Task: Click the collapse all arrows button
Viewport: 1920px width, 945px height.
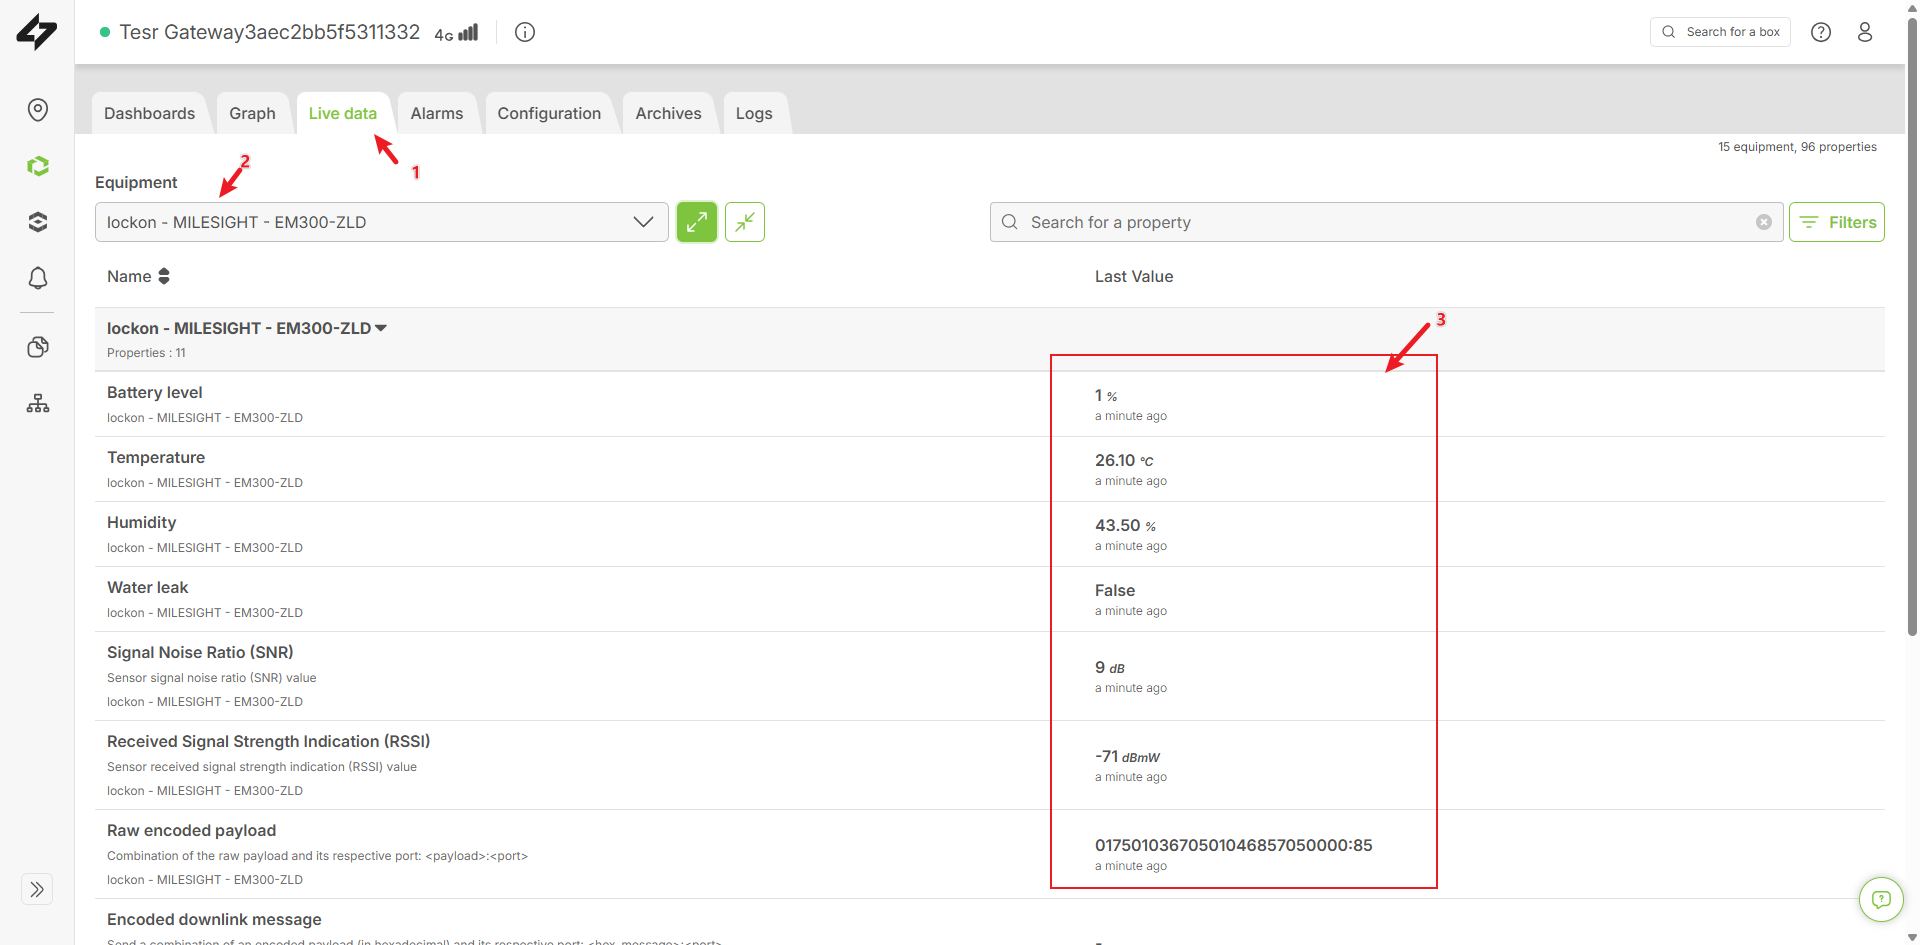Action: (x=745, y=222)
